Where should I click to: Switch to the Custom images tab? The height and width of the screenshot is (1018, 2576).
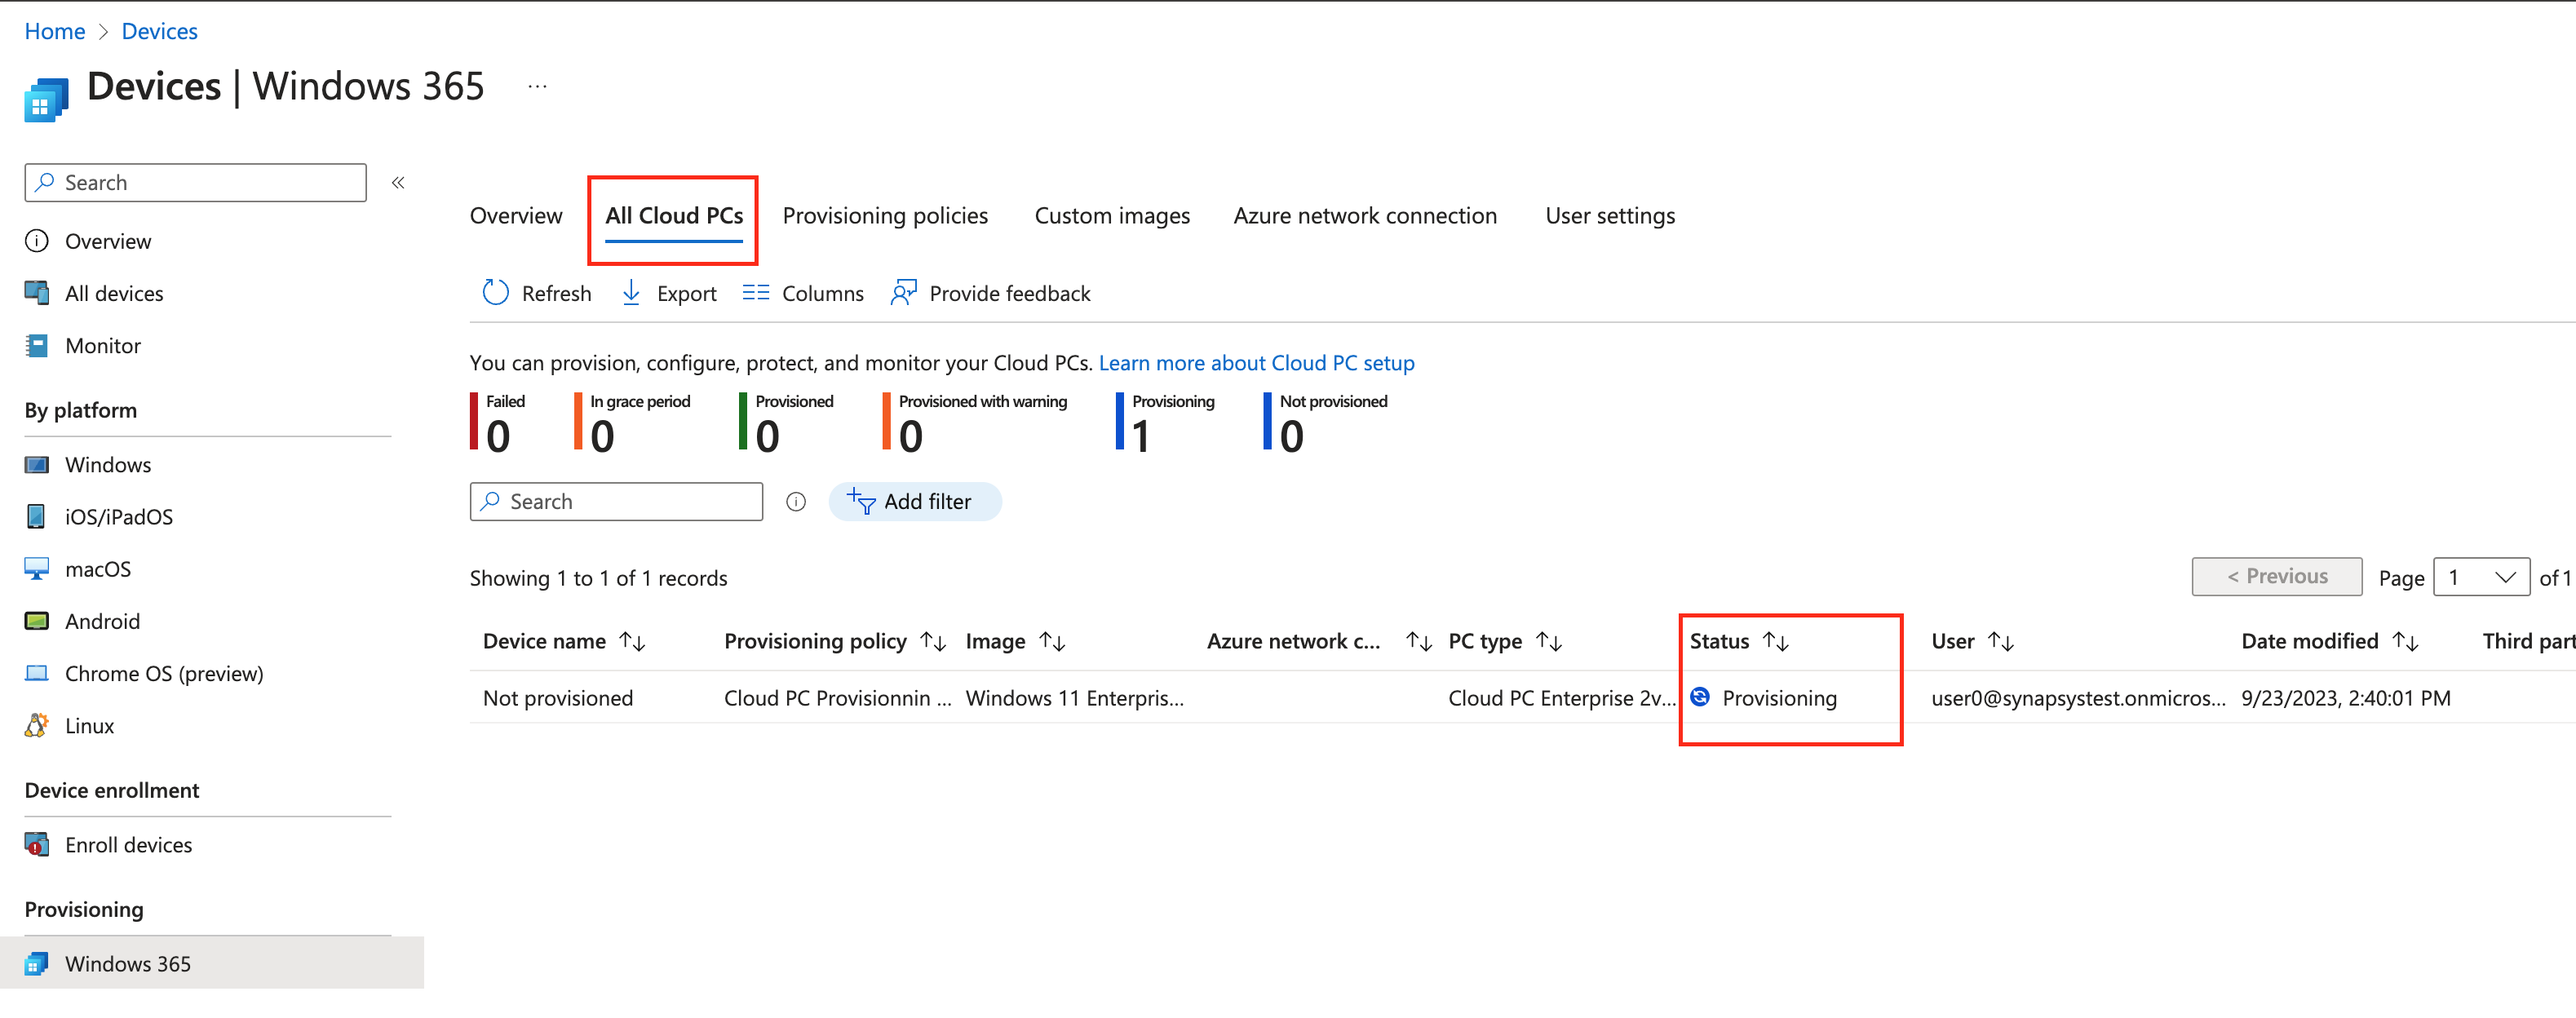(1111, 215)
